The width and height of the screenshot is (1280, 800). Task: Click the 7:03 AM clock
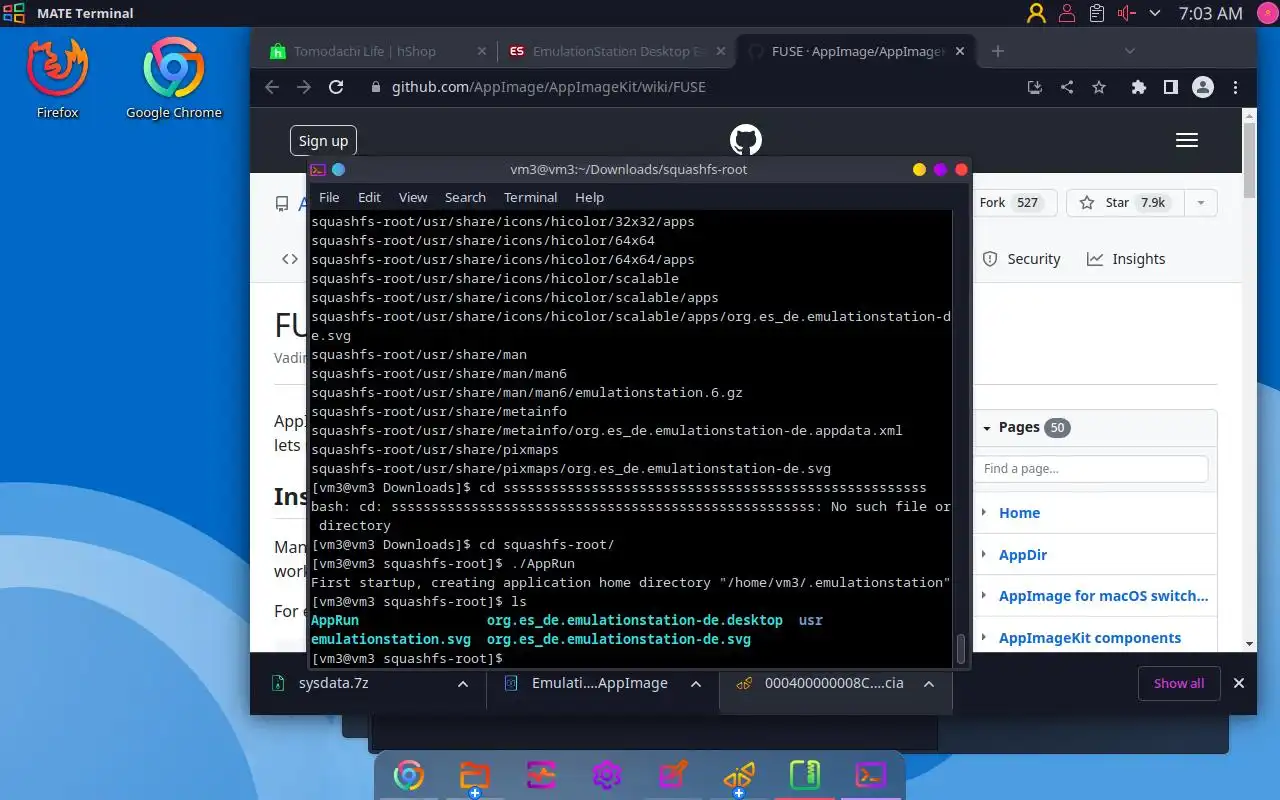(1210, 13)
